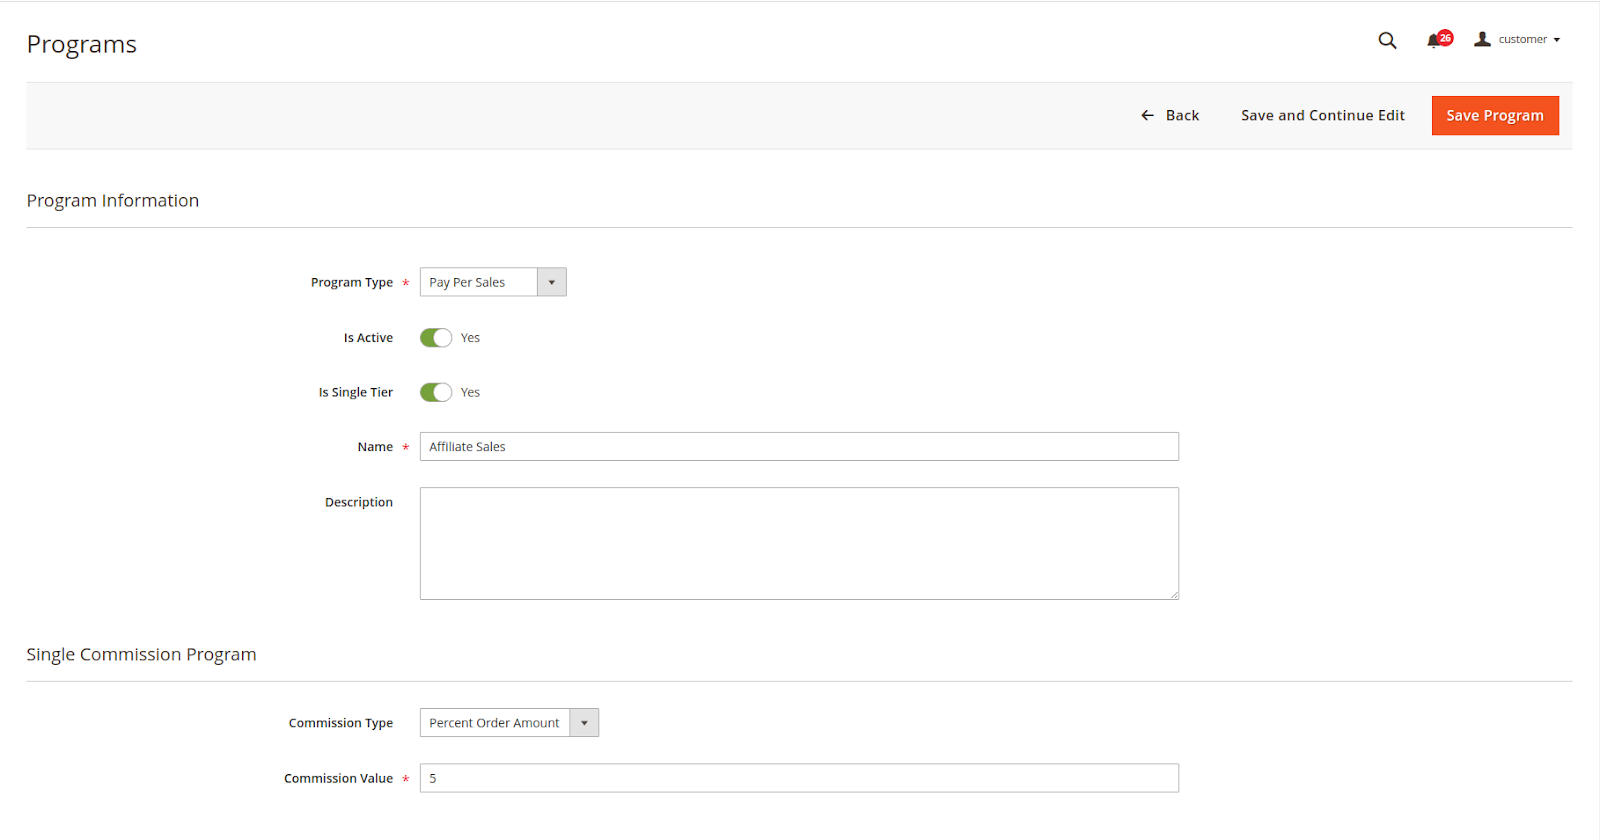
Task: Toggle the Is Active switch
Action: click(436, 338)
